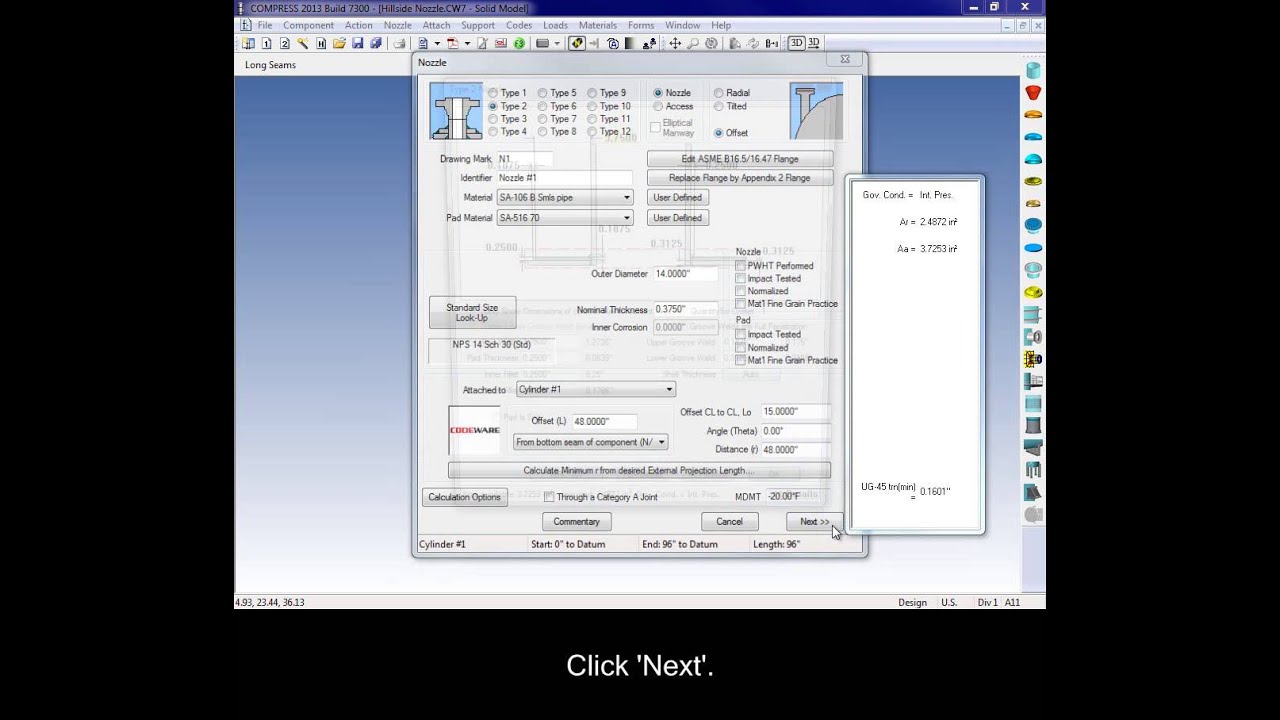1280x720 pixels.
Task: Click the red cone icon in sidebar
Action: [x=1033, y=92]
